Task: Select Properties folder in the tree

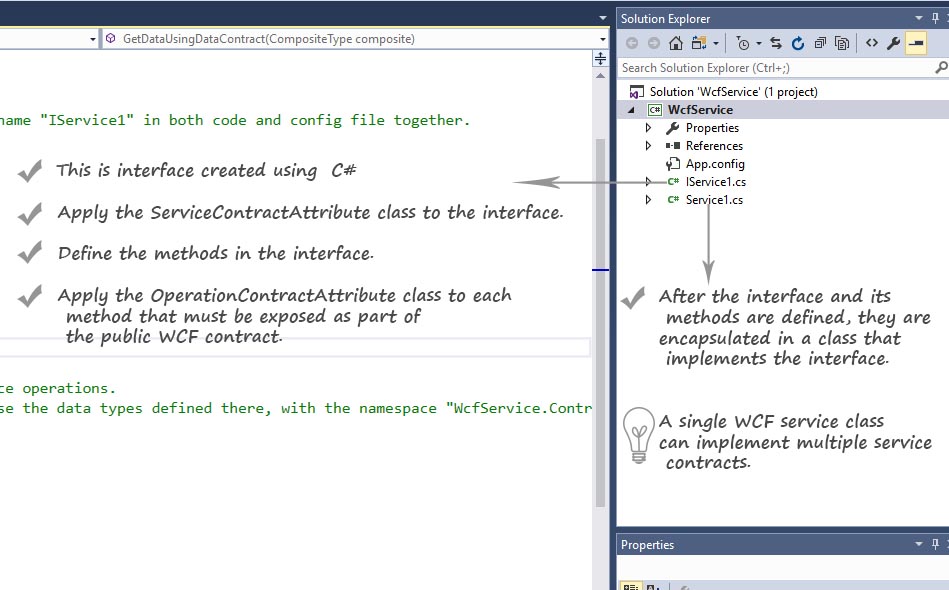Action: click(712, 128)
